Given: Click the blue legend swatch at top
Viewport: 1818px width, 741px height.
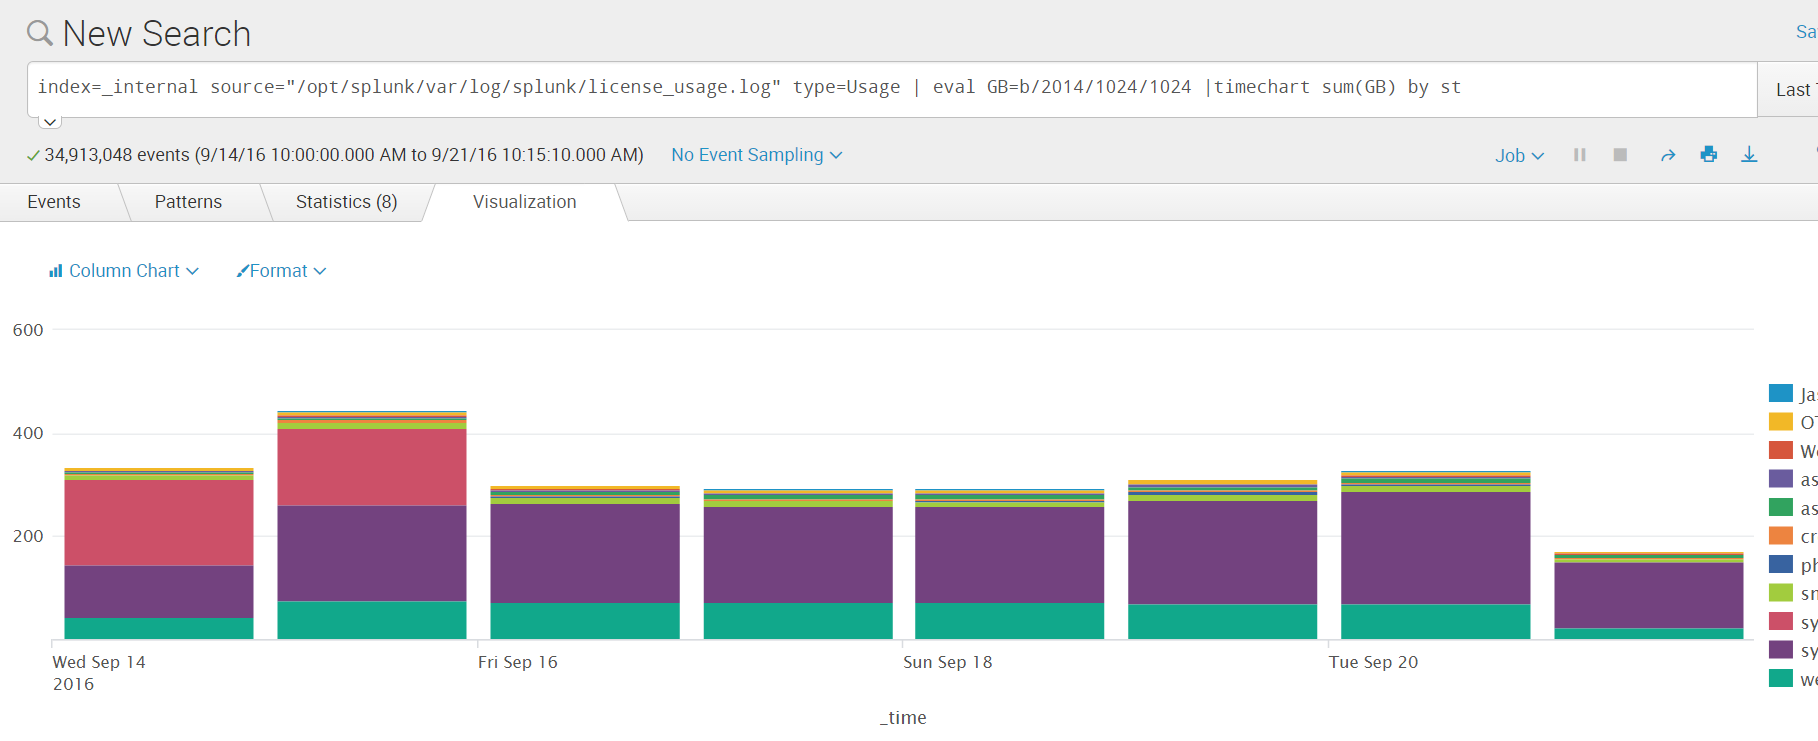Looking at the screenshot, I should tap(1781, 393).
